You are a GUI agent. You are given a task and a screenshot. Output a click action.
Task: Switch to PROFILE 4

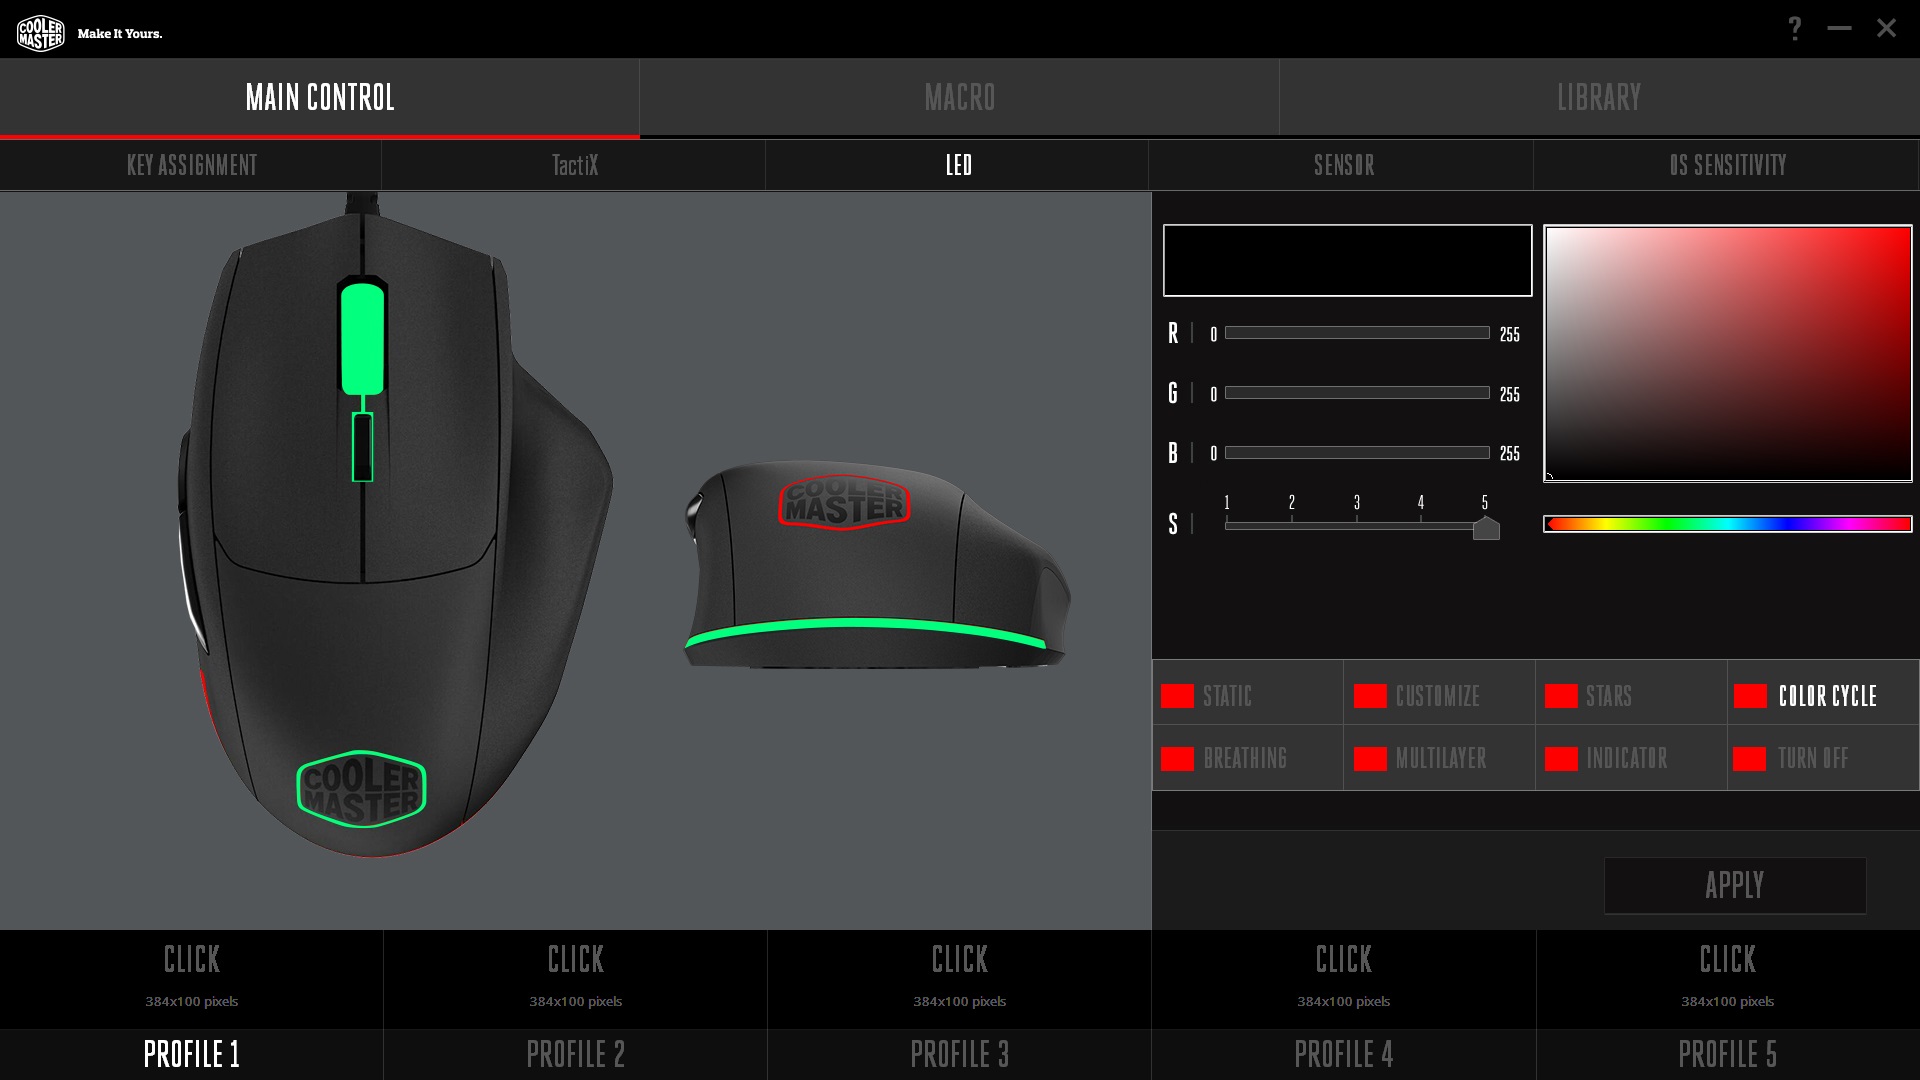click(x=1343, y=1054)
